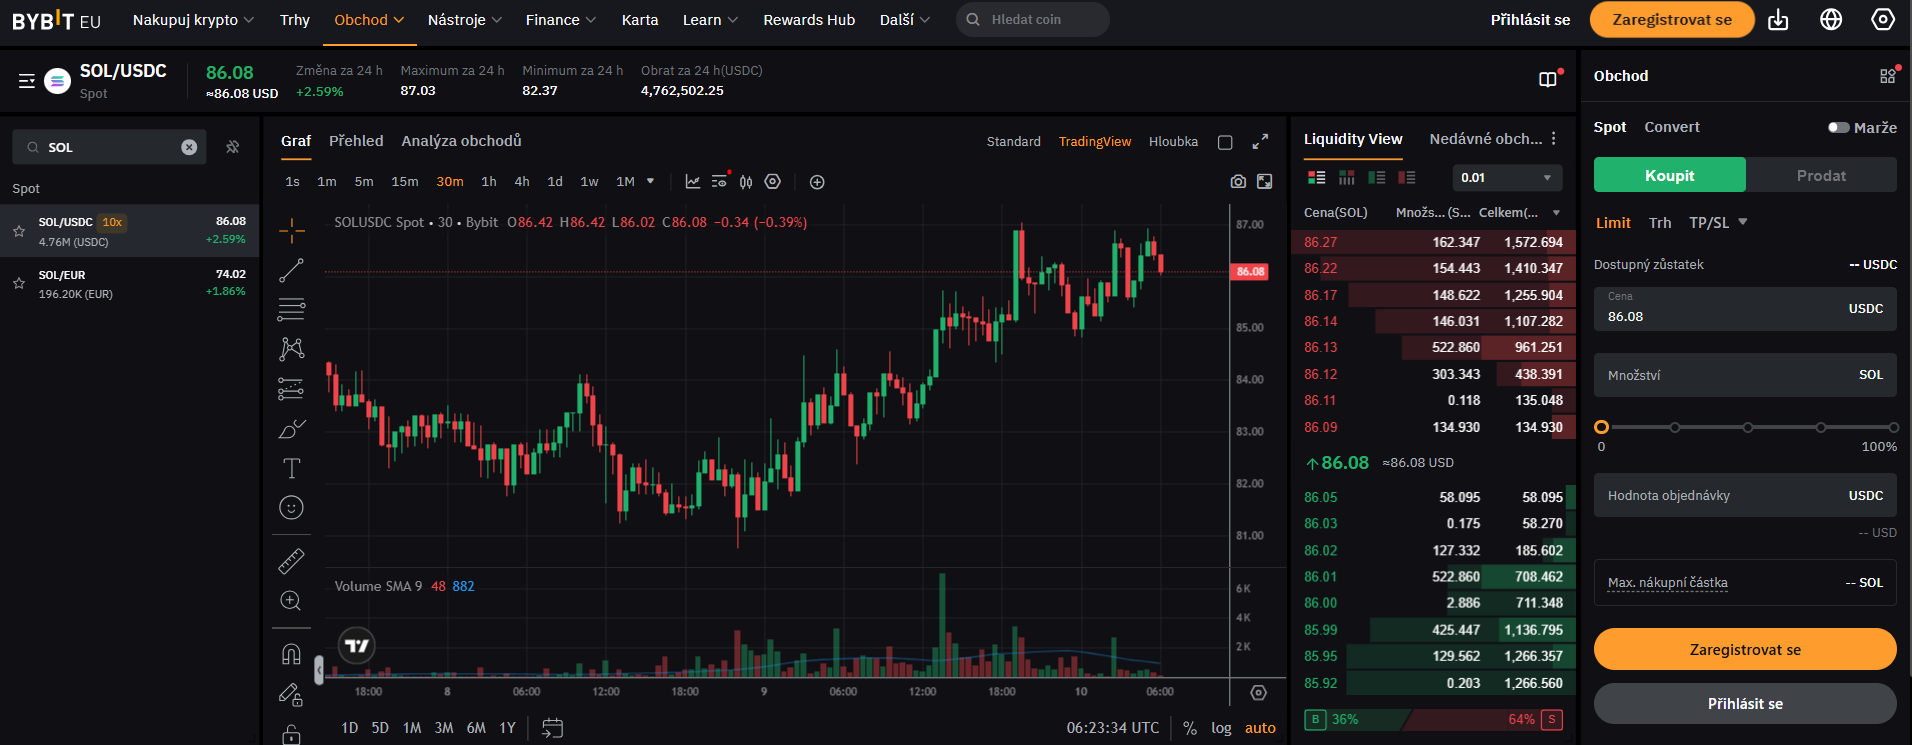Open the chart indicators icon
The height and width of the screenshot is (745, 1912).
[x=693, y=182]
